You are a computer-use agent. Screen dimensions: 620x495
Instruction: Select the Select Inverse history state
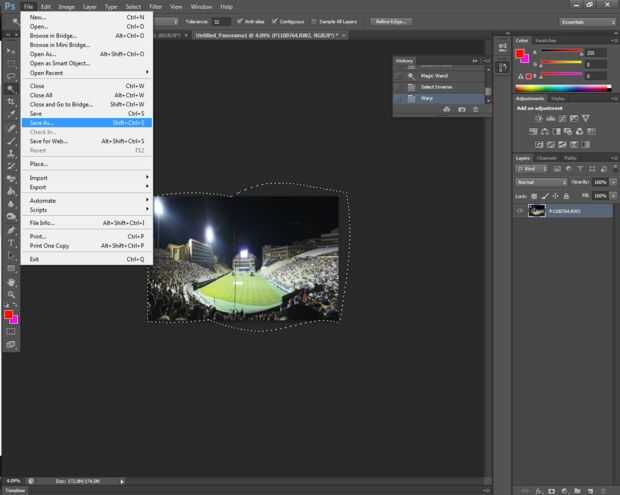[x=439, y=87]
